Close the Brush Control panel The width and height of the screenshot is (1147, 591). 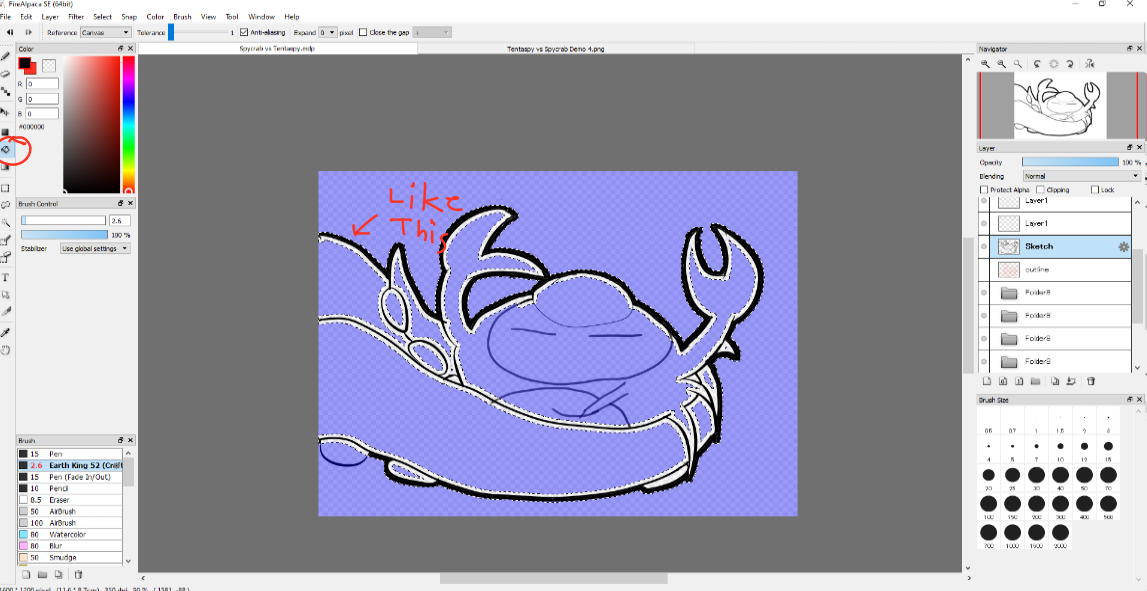pyautogui.click(x=130, y=203)
